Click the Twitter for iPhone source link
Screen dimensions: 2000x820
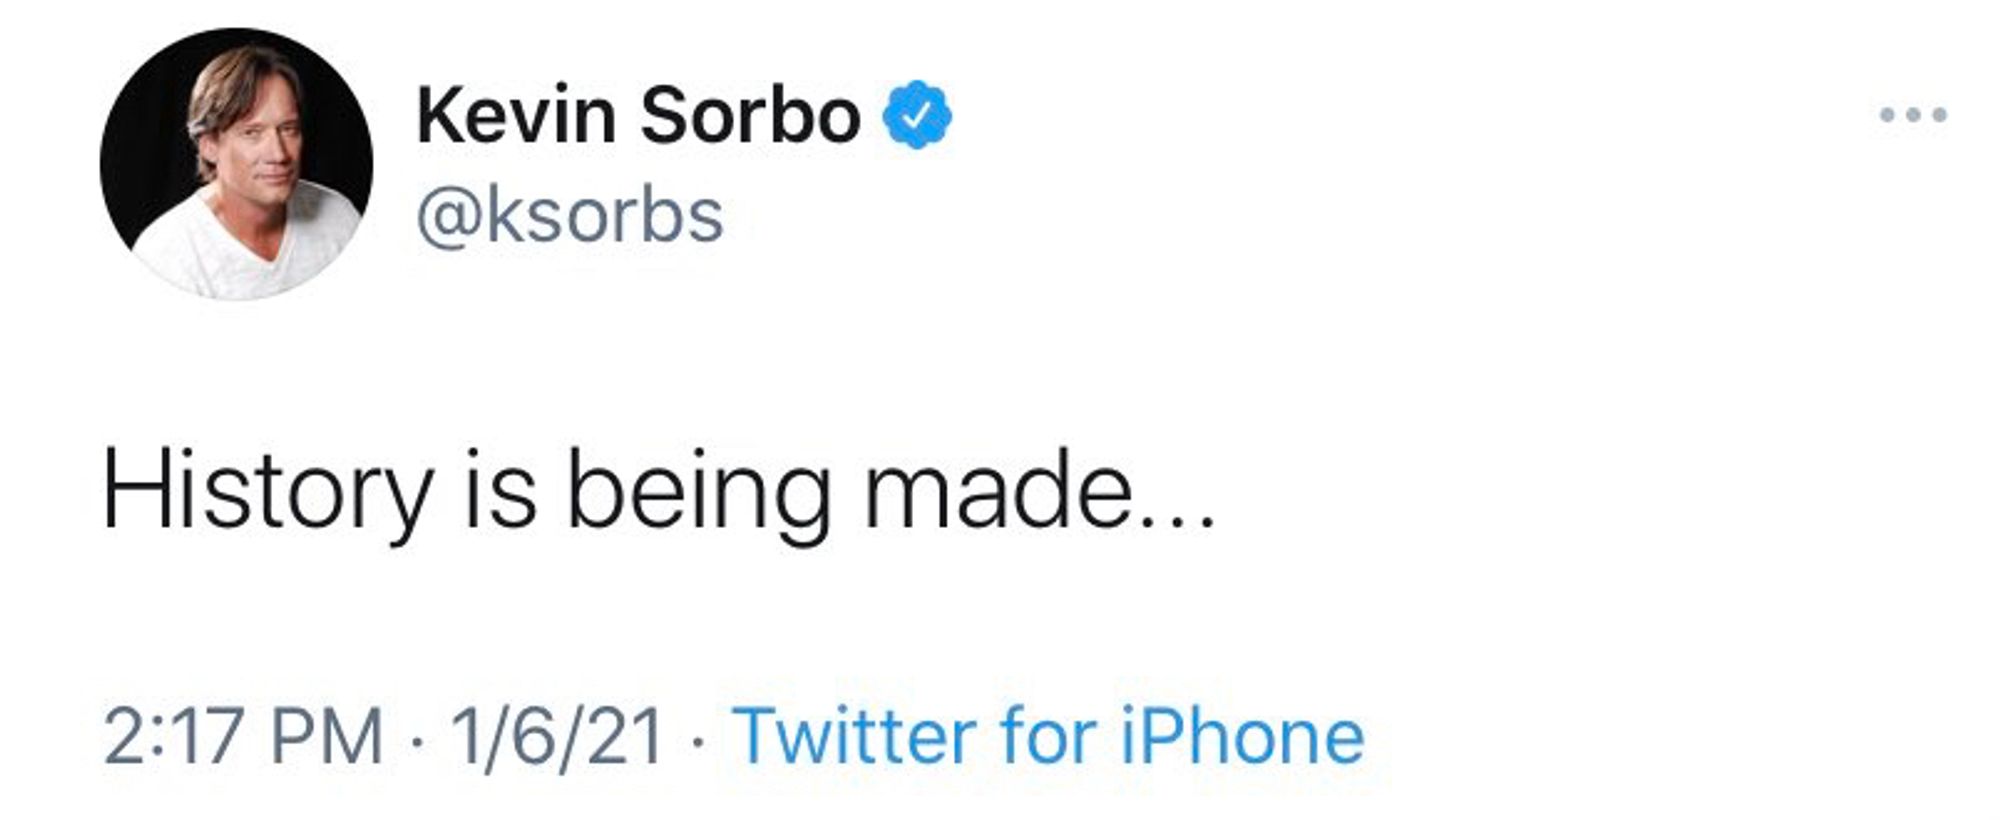pyautogui.click(x=1048, y=737)
